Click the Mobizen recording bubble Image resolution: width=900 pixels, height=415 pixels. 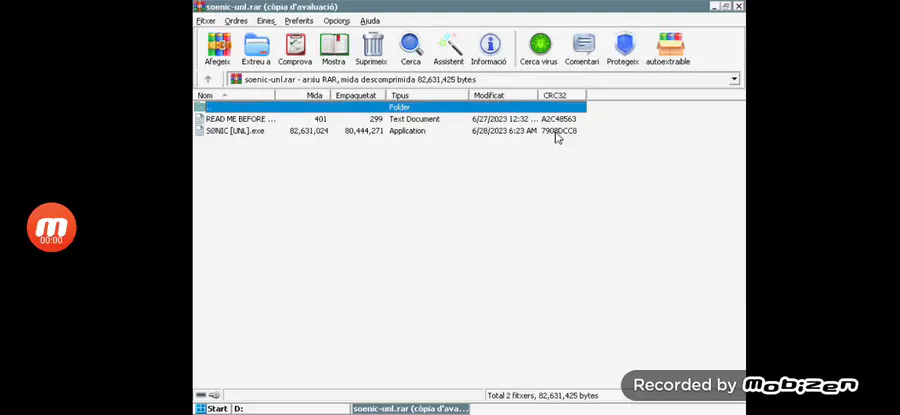(x=52, y=227)
